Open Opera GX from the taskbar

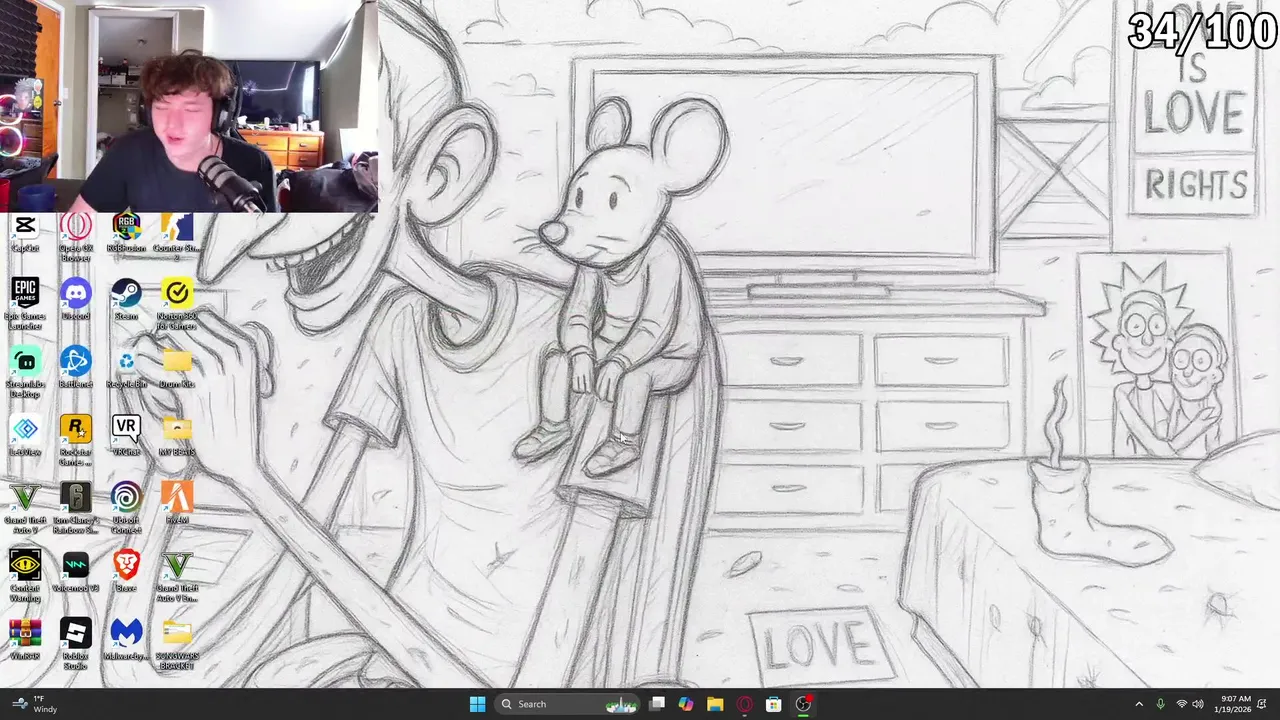(x=744, y=704)
